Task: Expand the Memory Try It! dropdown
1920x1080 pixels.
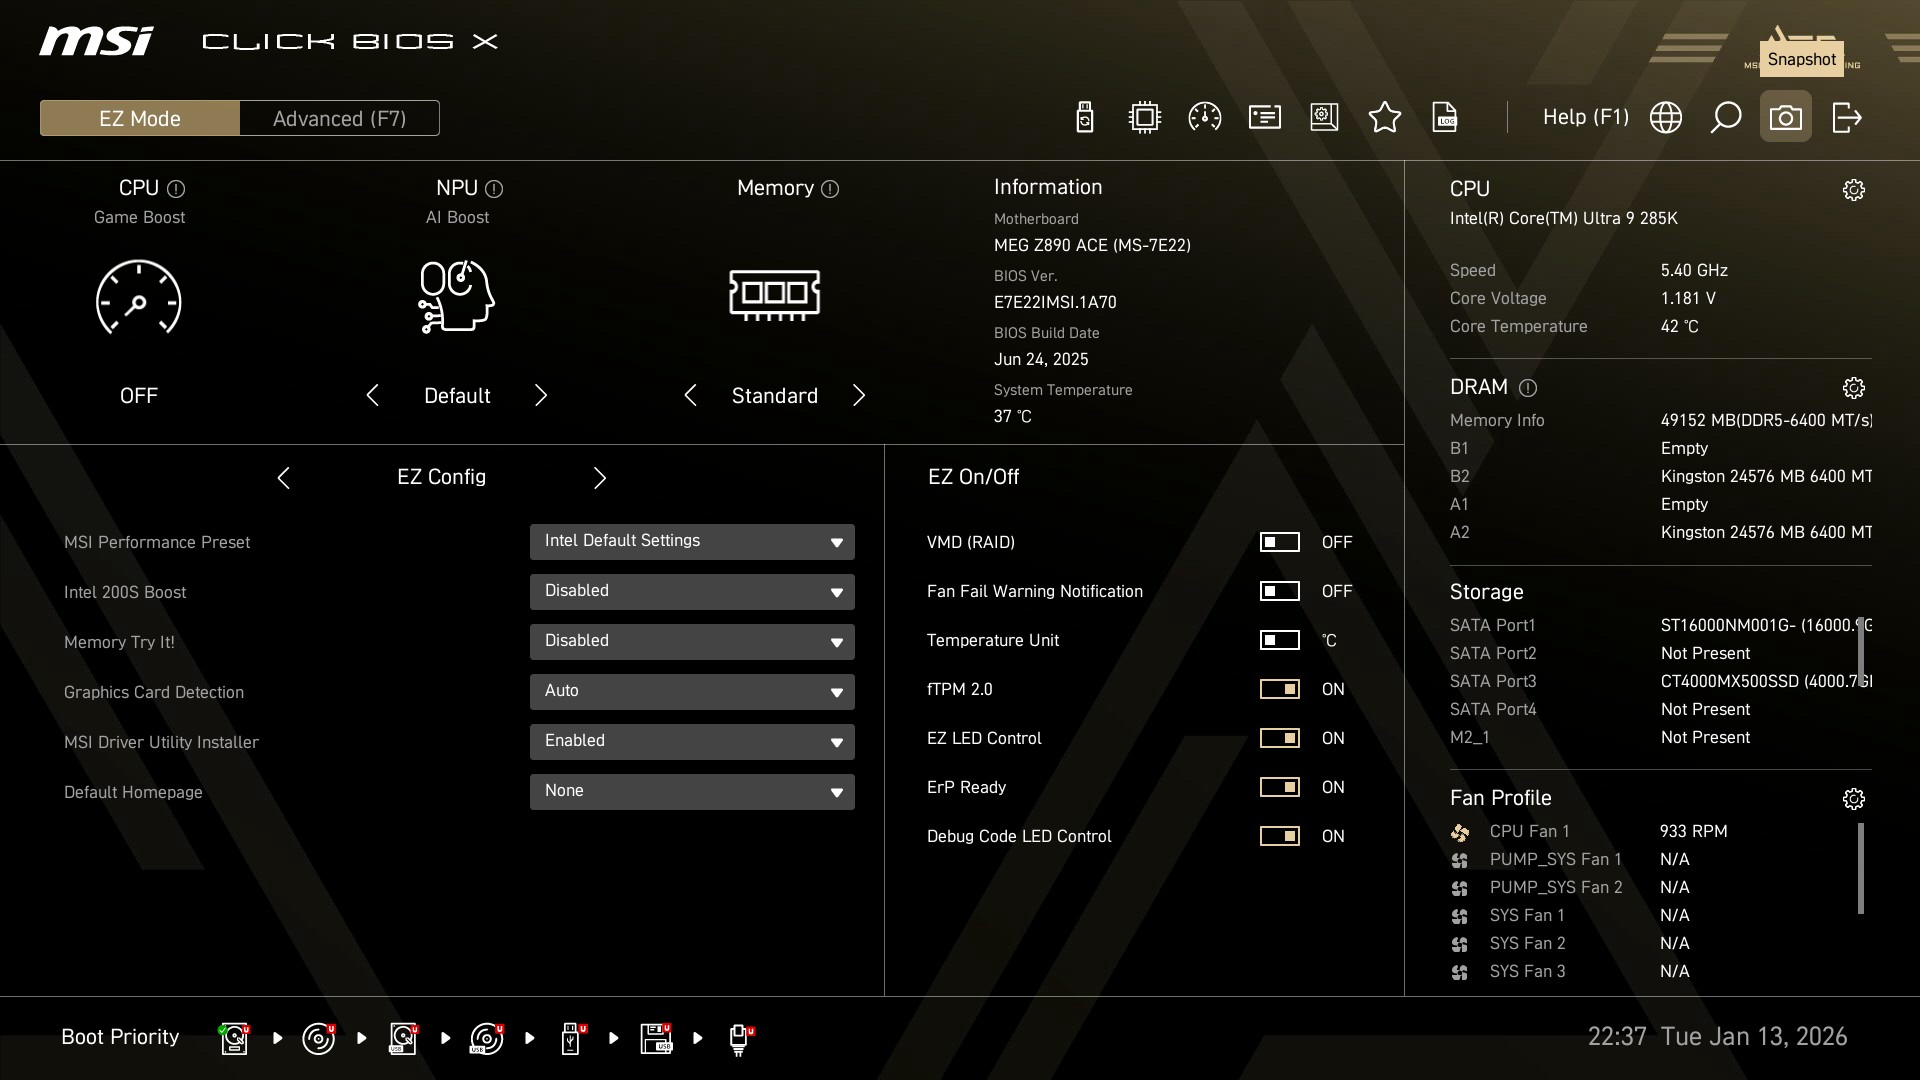Action: [692, 642]
